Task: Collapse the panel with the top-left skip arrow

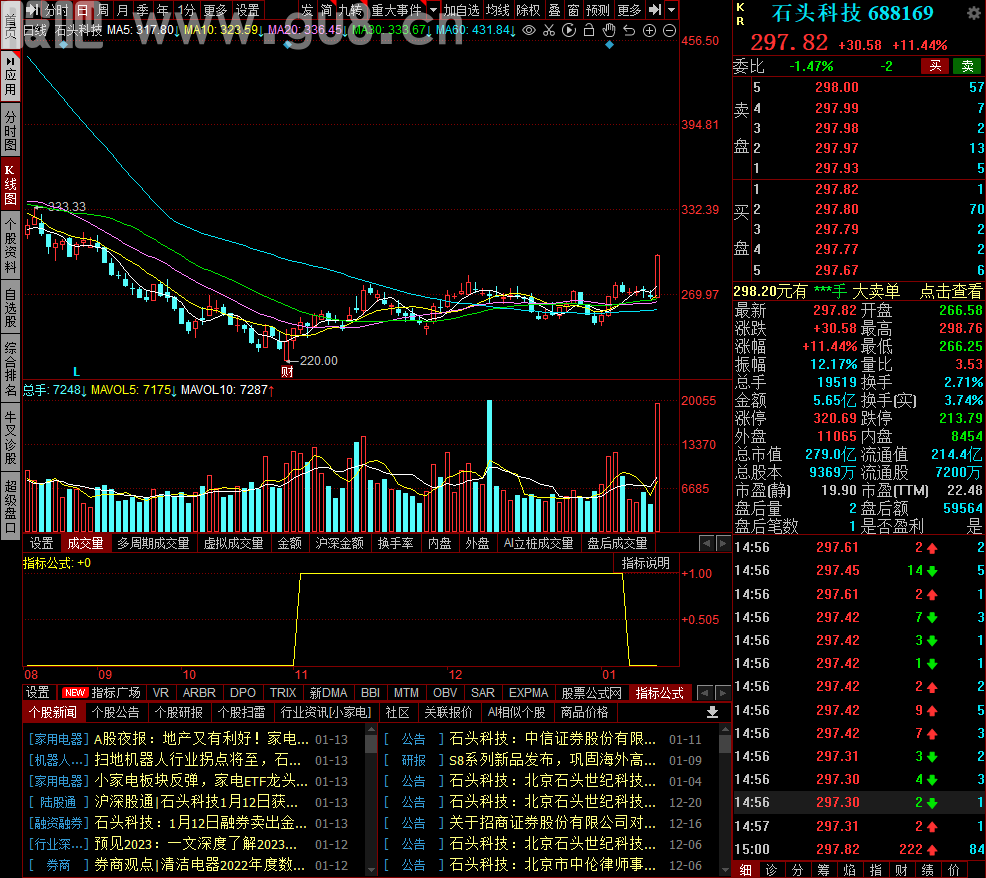Action: (x=33, y=9)
